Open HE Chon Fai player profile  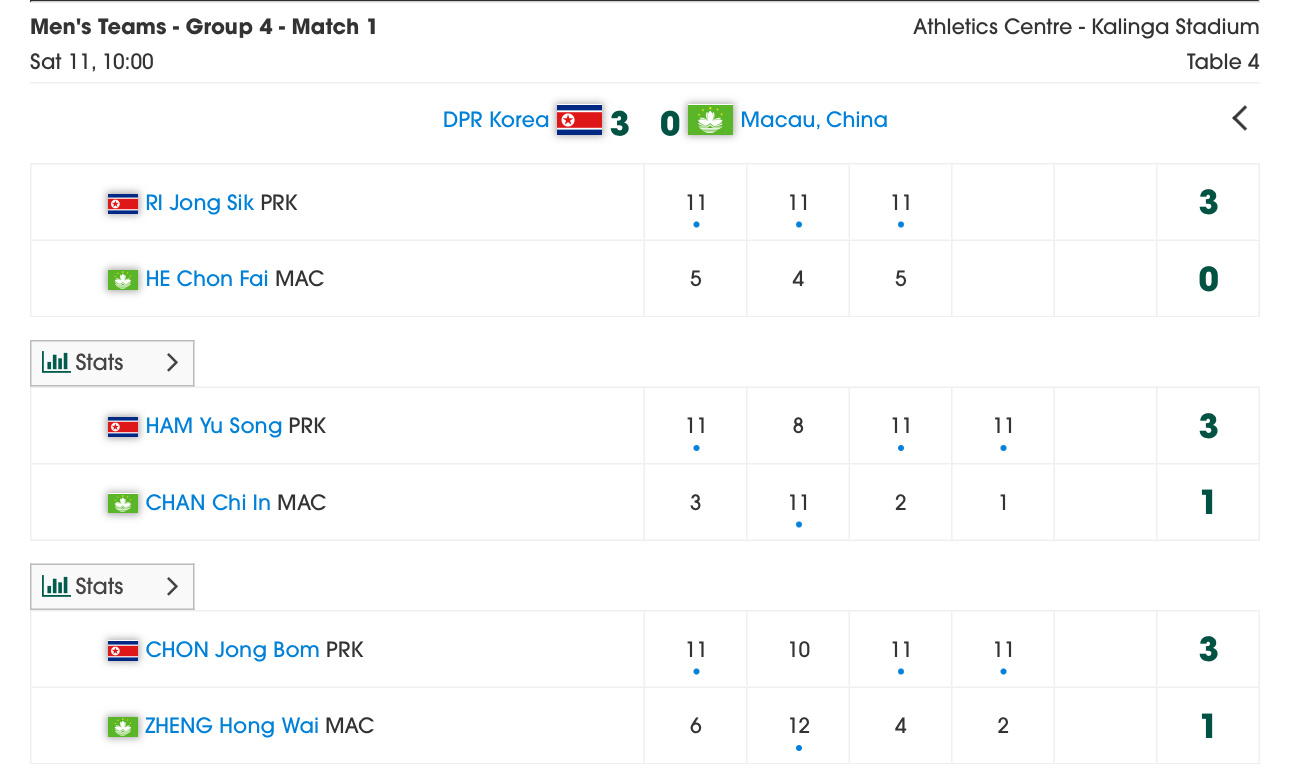[207, 279]
